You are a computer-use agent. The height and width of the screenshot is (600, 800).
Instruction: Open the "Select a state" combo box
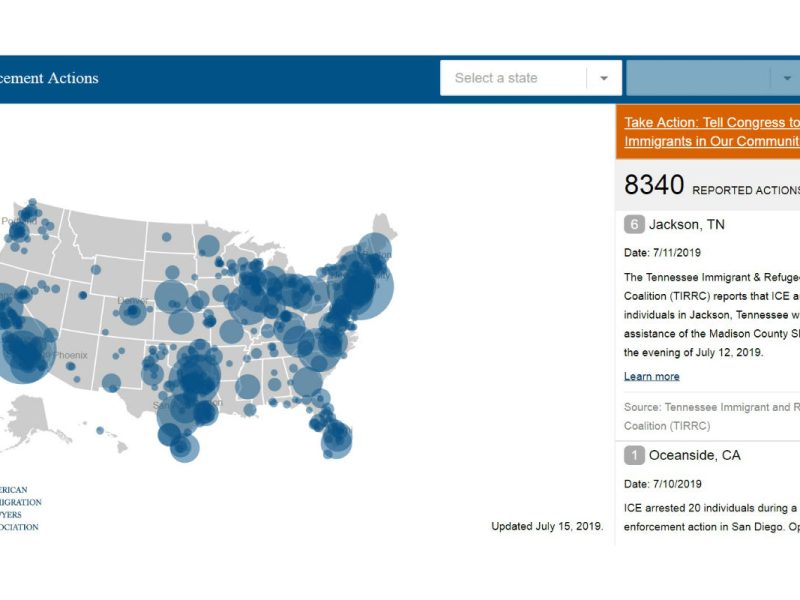pyautogui.click(x=513, y=78)
